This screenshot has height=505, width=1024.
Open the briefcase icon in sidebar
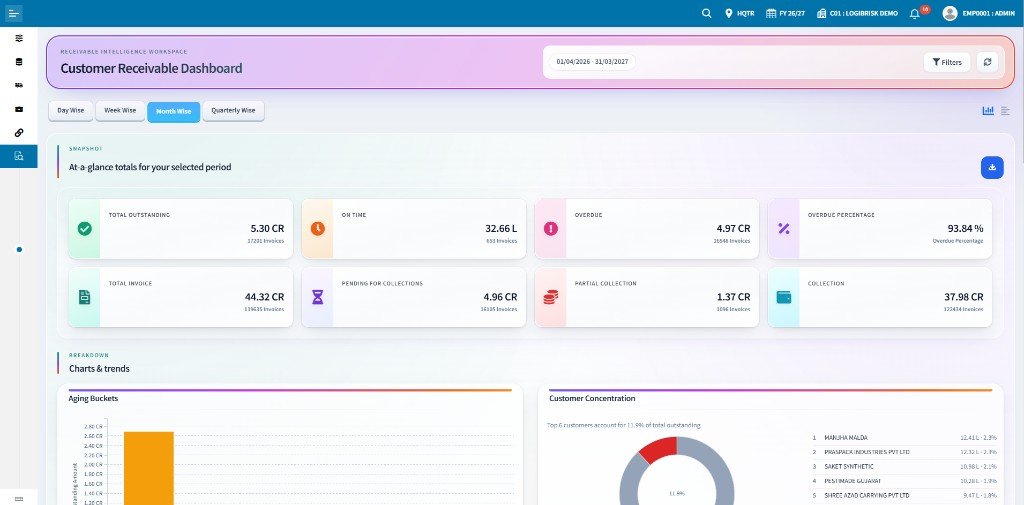(19, 109)
